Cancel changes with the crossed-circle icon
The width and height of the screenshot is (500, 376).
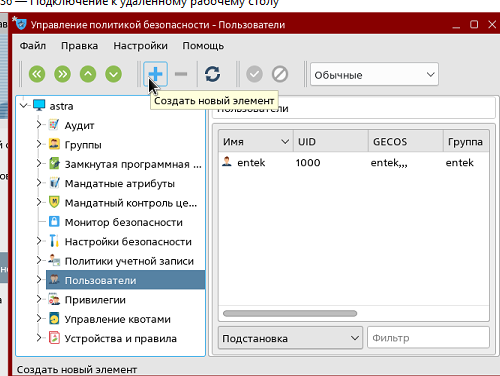(x=280, y=74)
